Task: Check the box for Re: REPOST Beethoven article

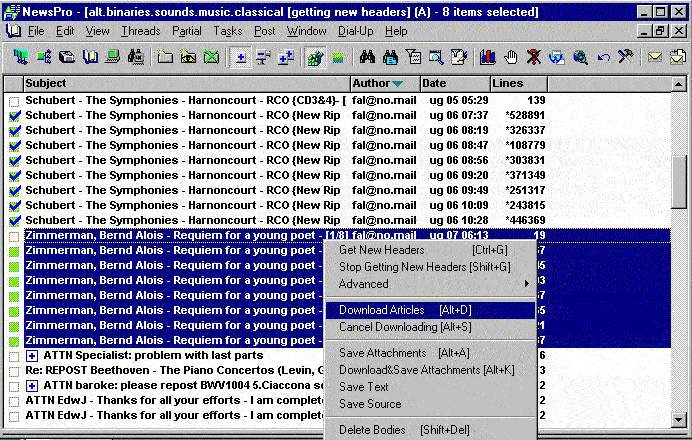Action: point(14,371)
